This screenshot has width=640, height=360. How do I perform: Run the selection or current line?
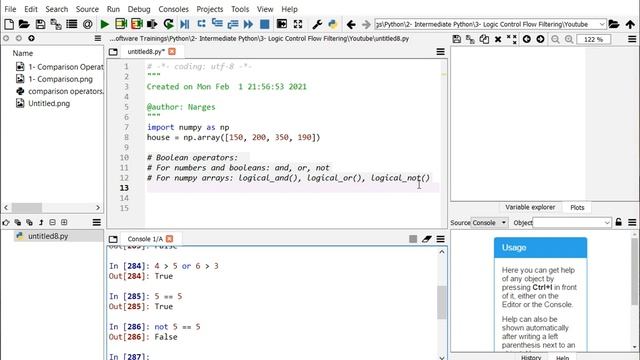coord(152,24)
